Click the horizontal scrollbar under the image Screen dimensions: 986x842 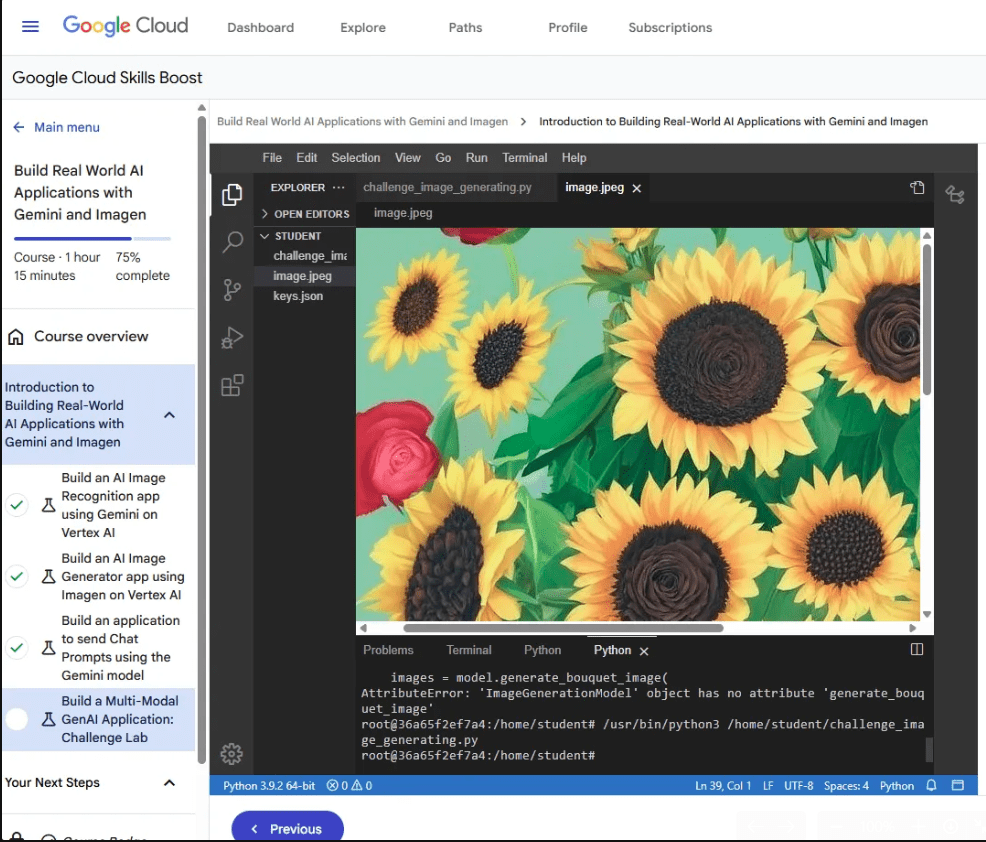[x=562, y=628]
